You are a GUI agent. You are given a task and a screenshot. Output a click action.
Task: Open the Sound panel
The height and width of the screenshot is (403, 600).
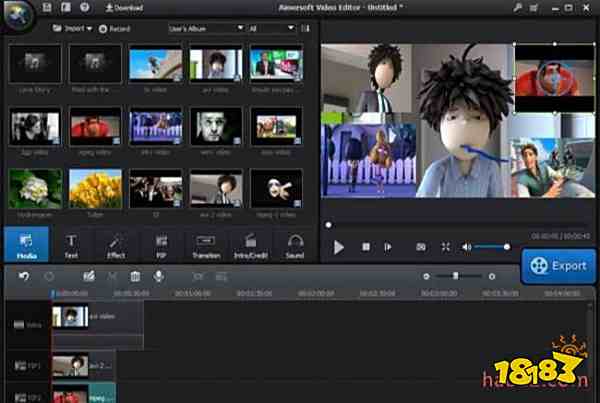point(295,245)
